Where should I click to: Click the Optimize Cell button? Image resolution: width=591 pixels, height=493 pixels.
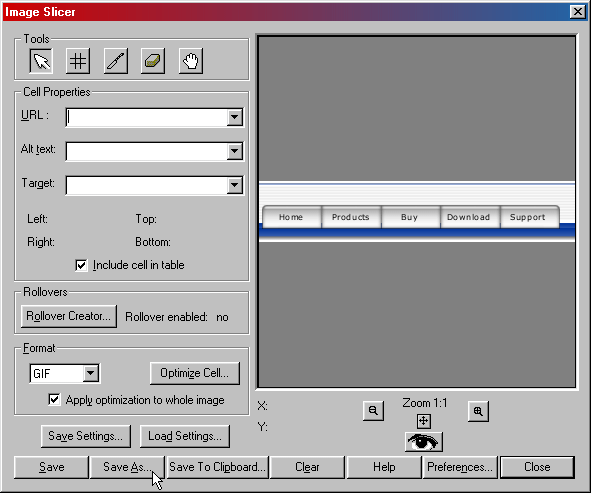click(x=194, y=373)
